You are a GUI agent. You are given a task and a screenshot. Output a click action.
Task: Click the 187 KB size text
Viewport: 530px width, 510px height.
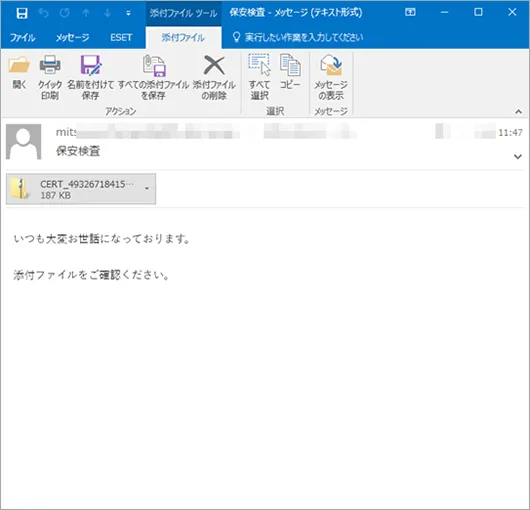(x=56, y=195)
